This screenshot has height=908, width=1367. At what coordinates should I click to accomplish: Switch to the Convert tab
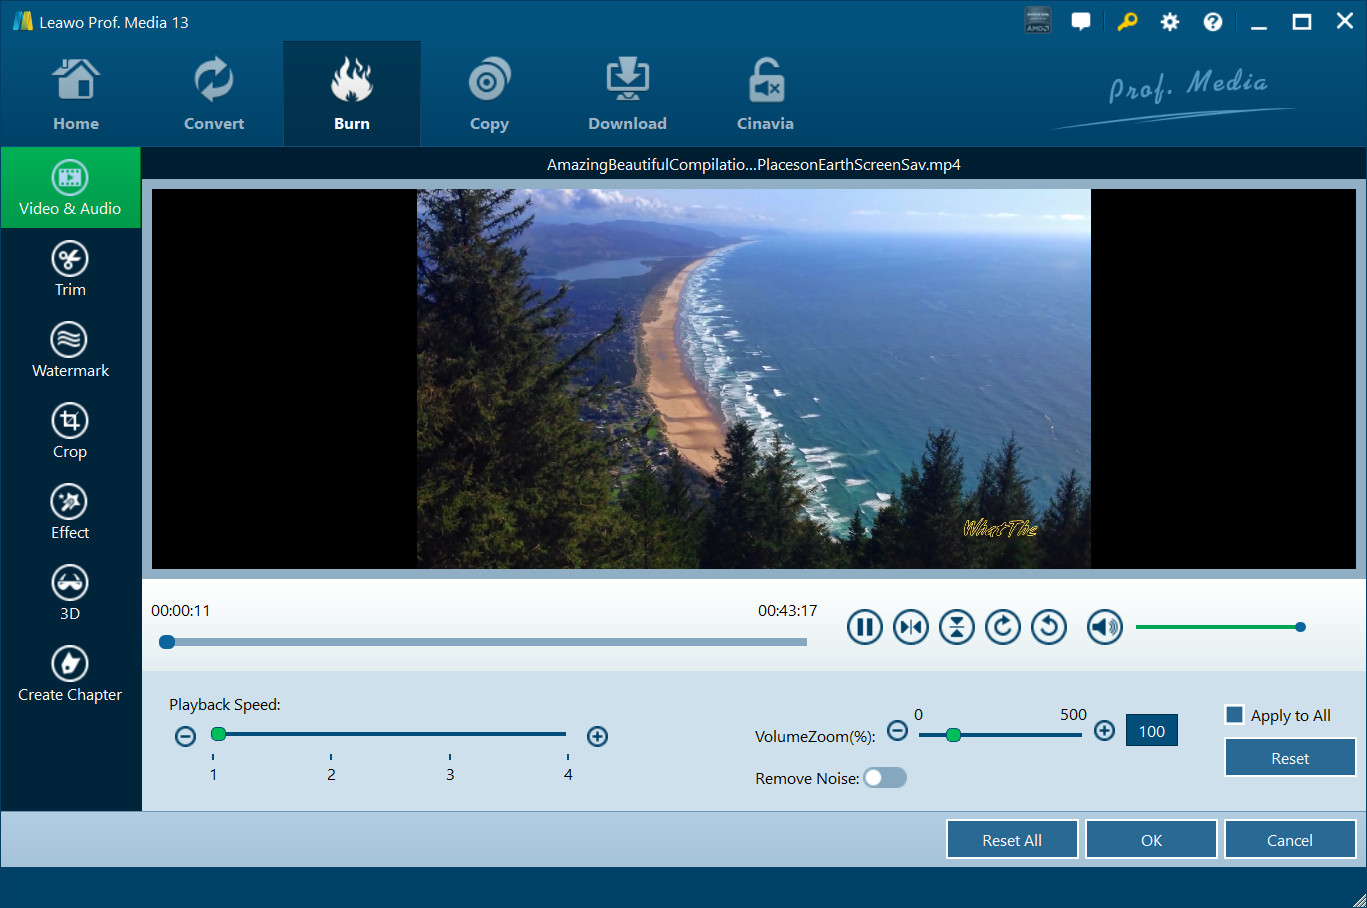point(214,95)
